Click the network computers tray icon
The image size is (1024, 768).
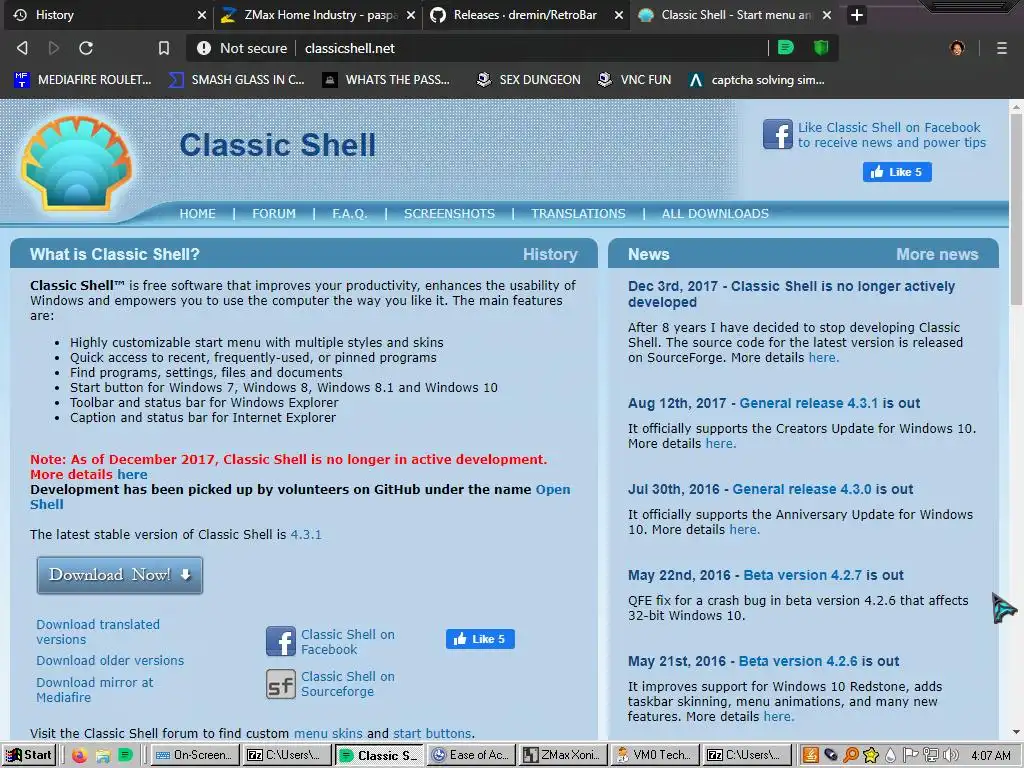[931, 755]
